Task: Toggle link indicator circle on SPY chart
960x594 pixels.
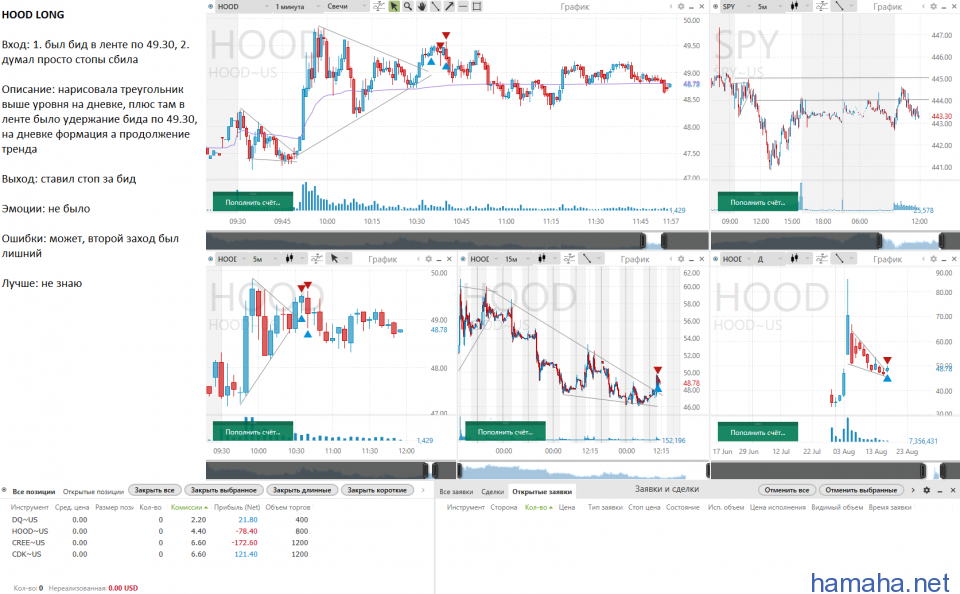Action: coord(716,6)
